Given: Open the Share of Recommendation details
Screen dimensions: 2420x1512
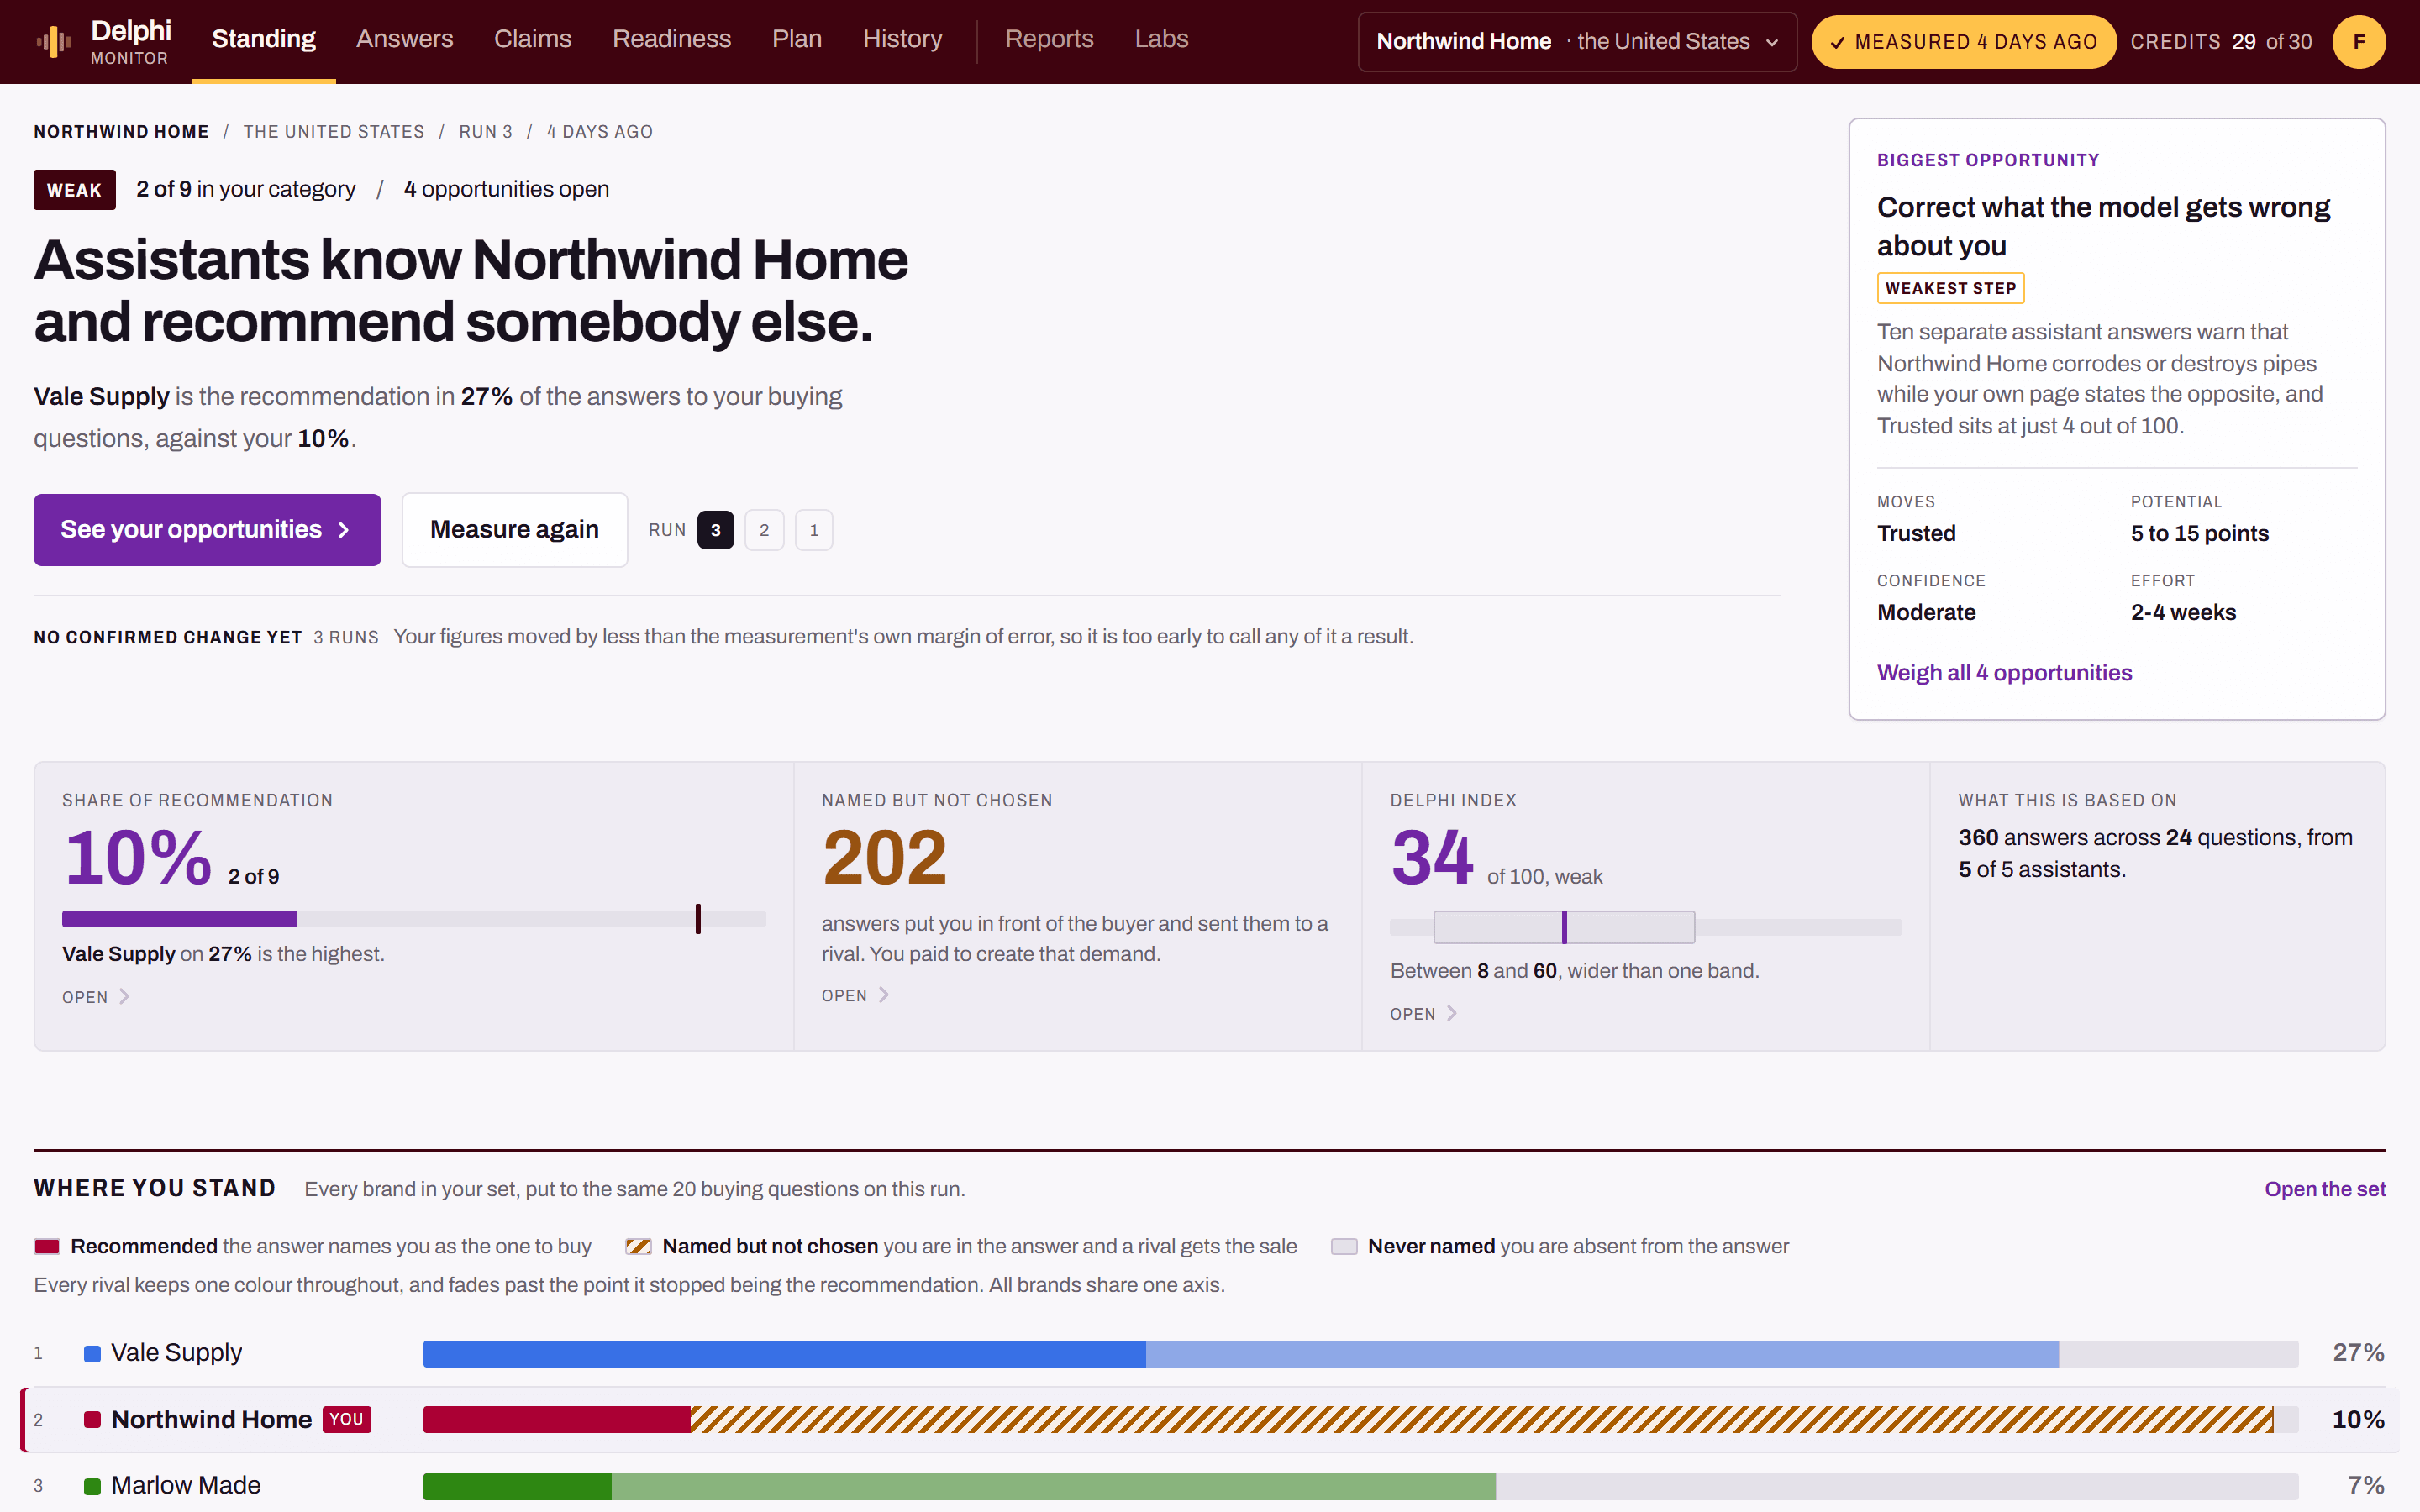Looking at the screenshot, I should pos(96,997).
